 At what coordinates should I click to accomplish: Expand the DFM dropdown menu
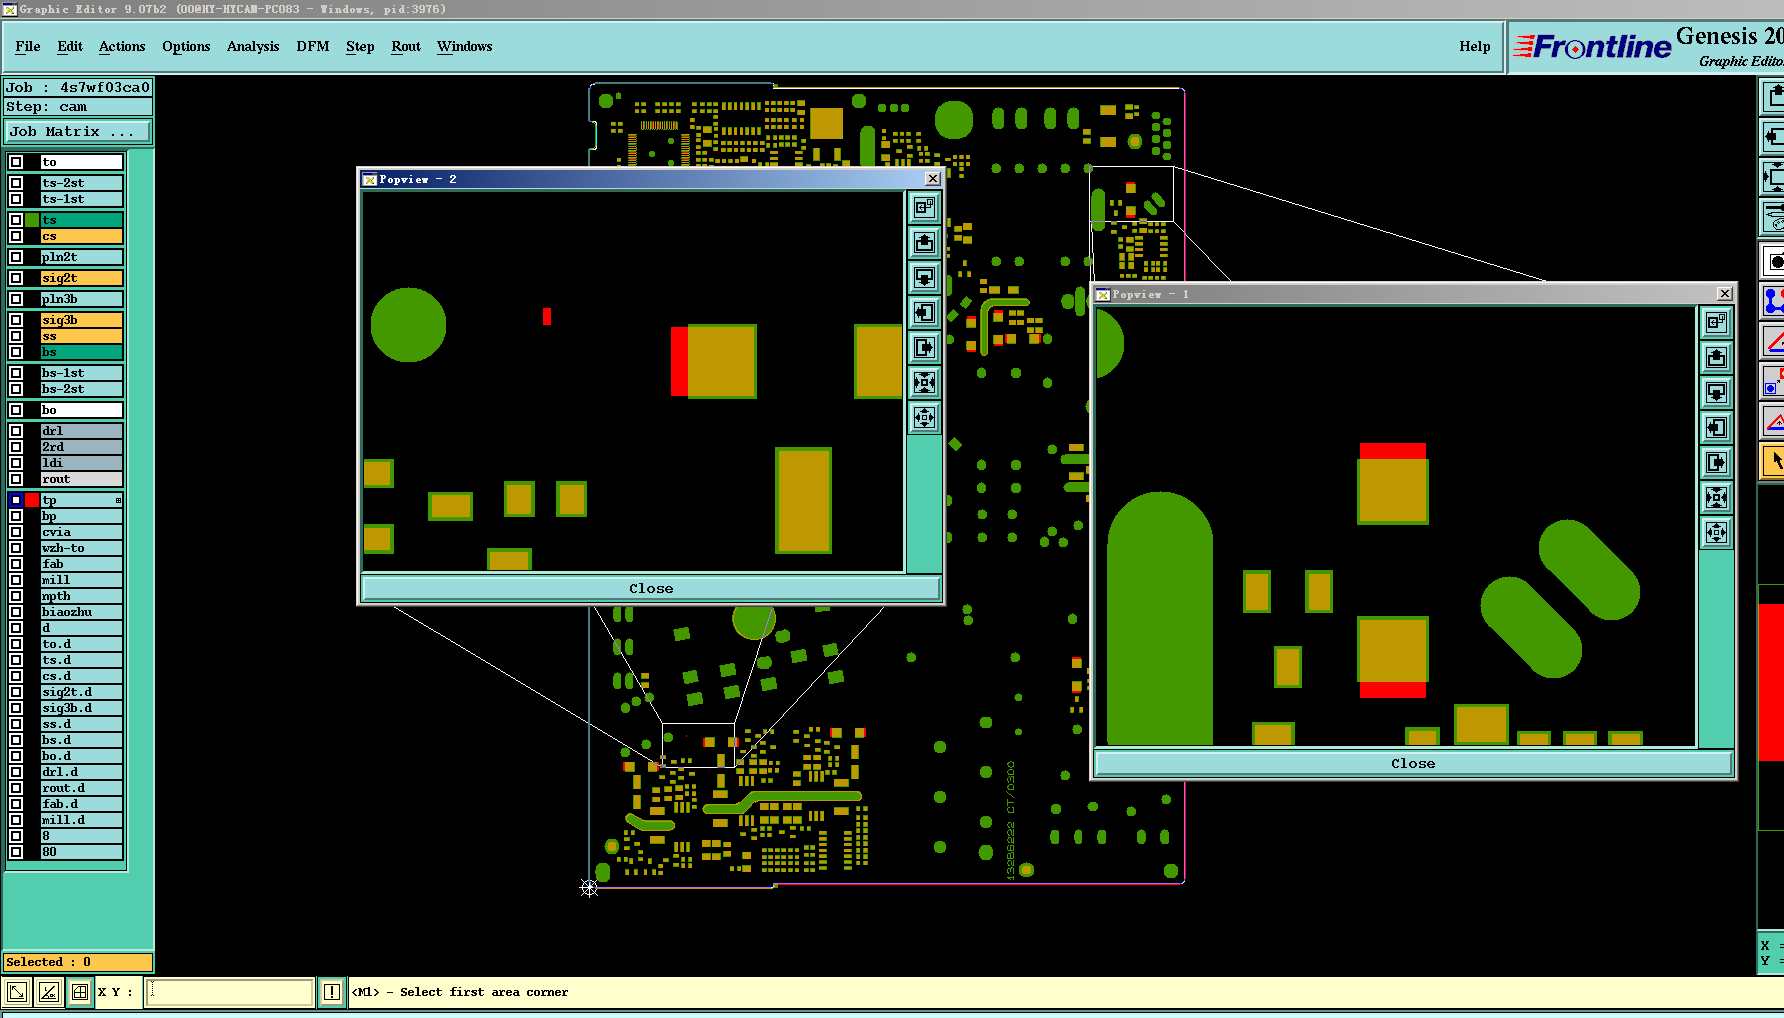(313, 47)
